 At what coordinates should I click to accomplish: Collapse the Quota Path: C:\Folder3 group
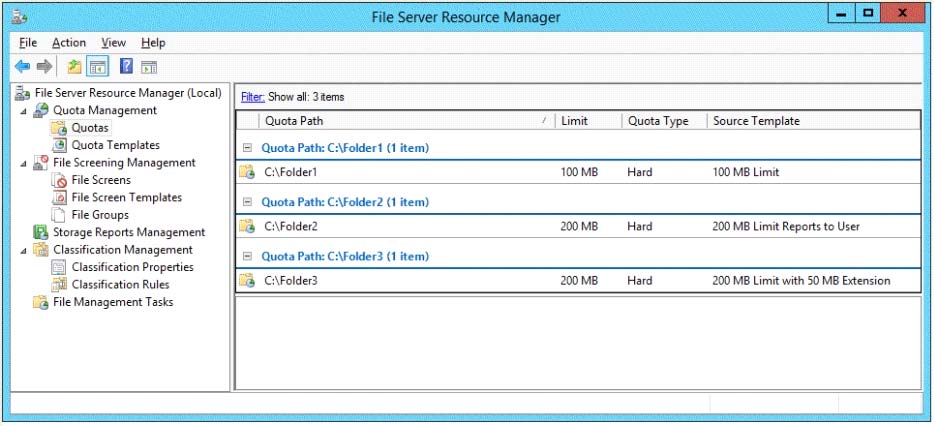248,256
